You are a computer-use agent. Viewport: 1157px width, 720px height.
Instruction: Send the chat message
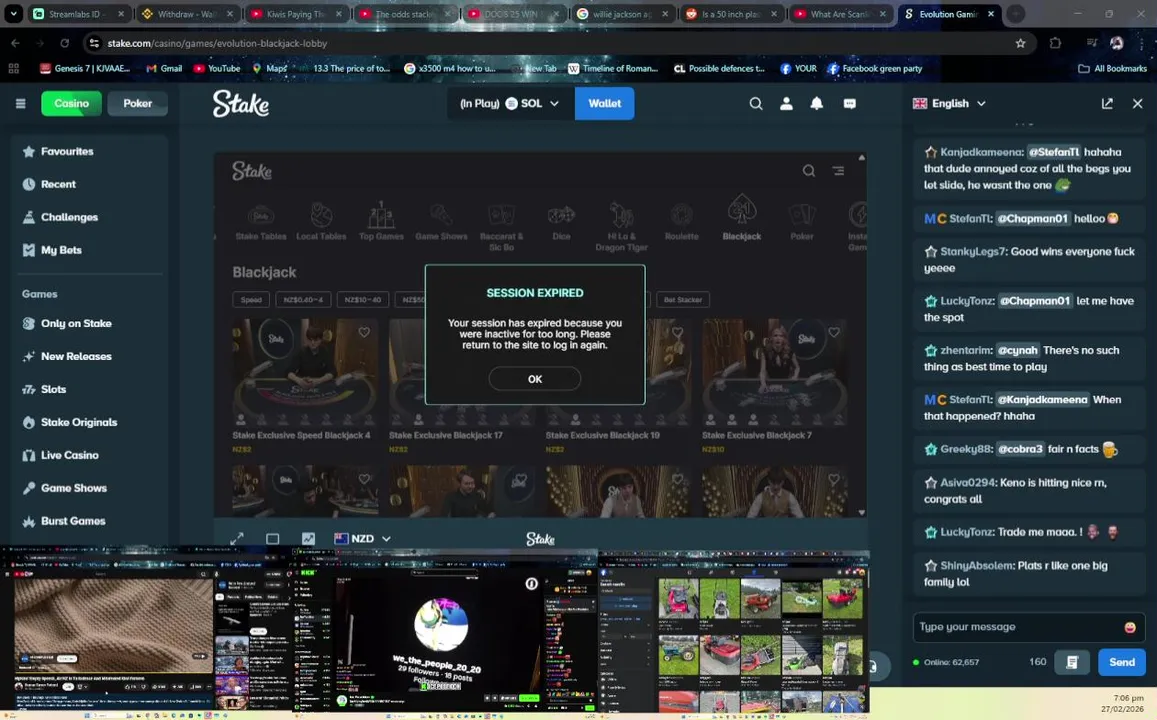pyautogui.click(x=1122, y=662)
